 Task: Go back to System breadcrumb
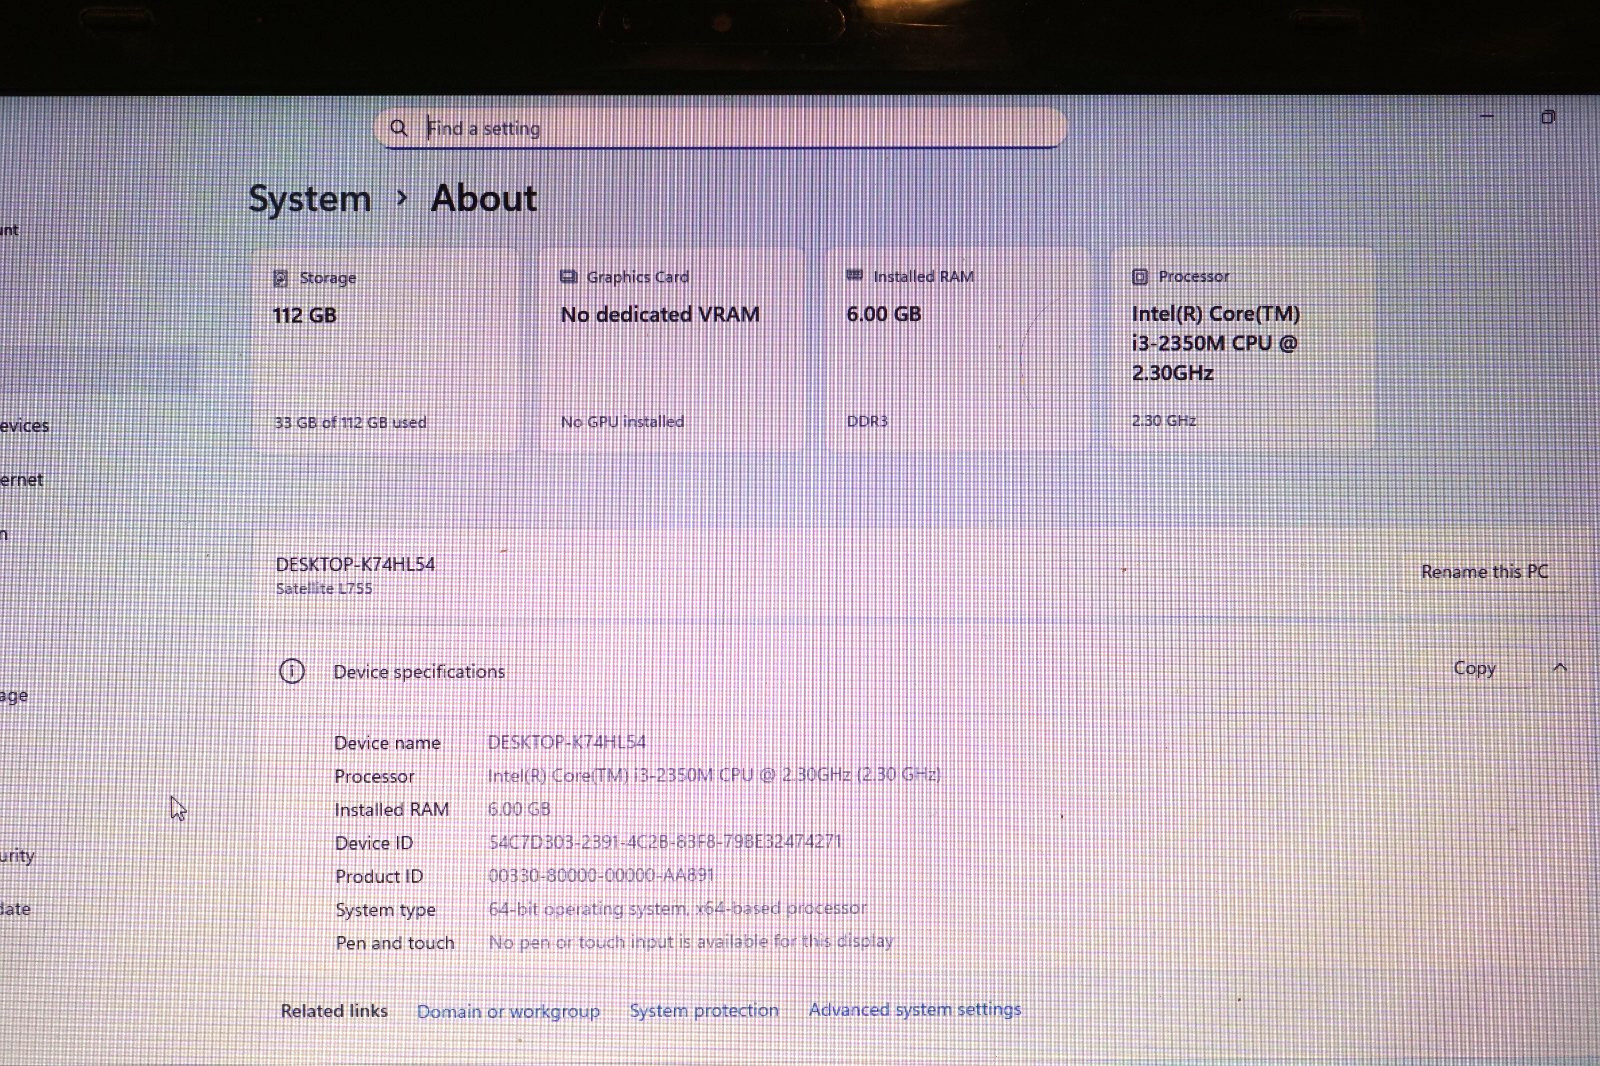pyautogui.click(x=309, y=199)
